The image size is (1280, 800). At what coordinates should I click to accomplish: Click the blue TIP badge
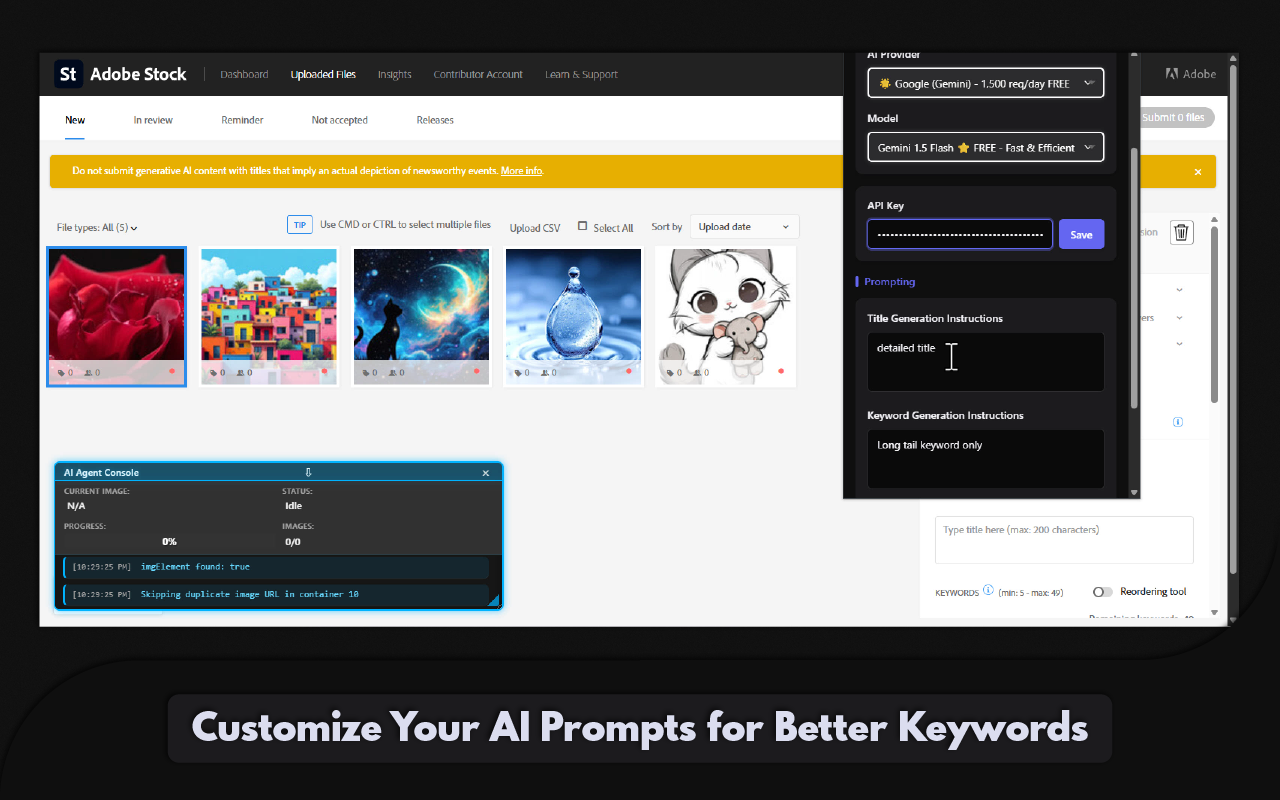(300, 225)
